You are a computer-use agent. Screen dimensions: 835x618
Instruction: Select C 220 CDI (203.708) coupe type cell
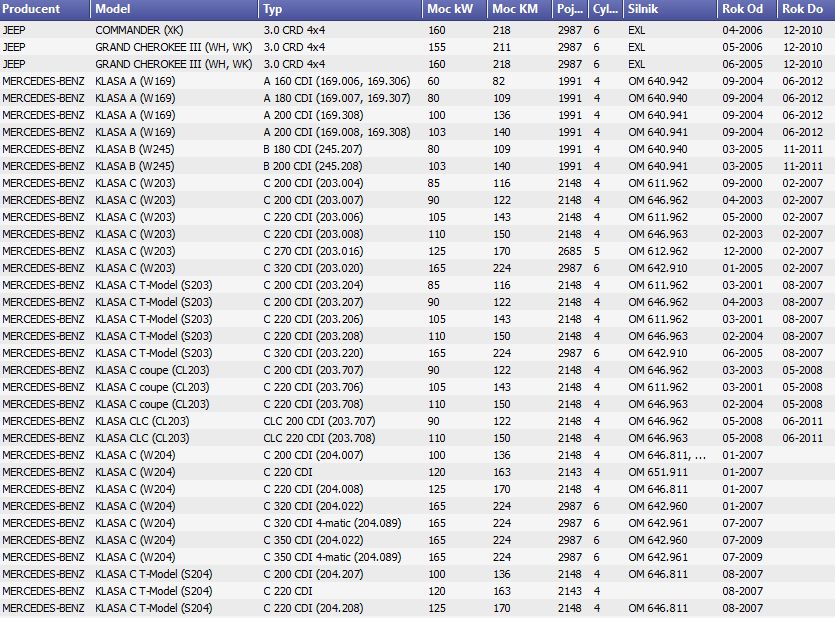tap(313, 405)
